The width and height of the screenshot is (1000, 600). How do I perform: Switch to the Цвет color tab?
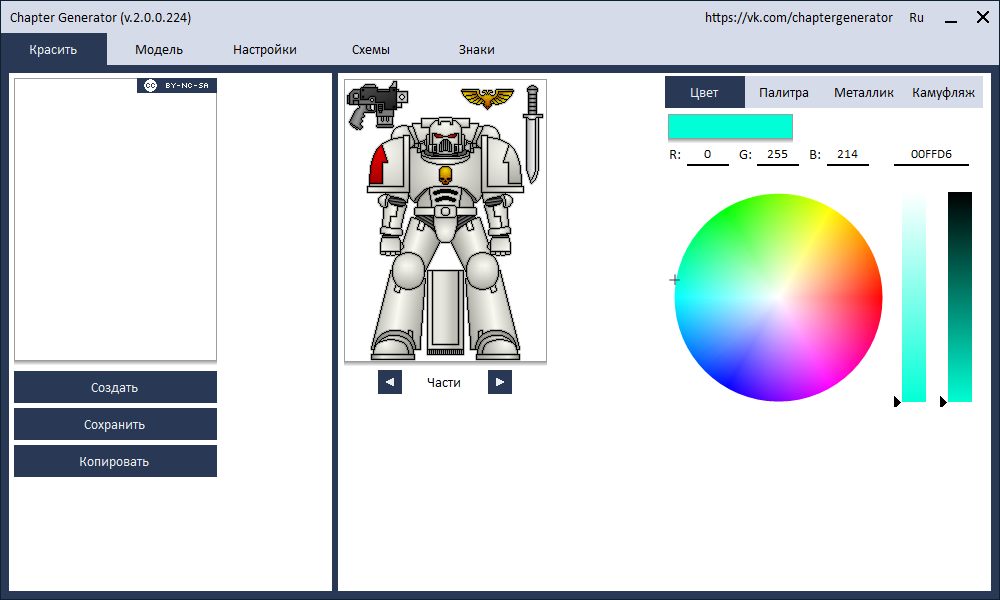pos(705,92)
